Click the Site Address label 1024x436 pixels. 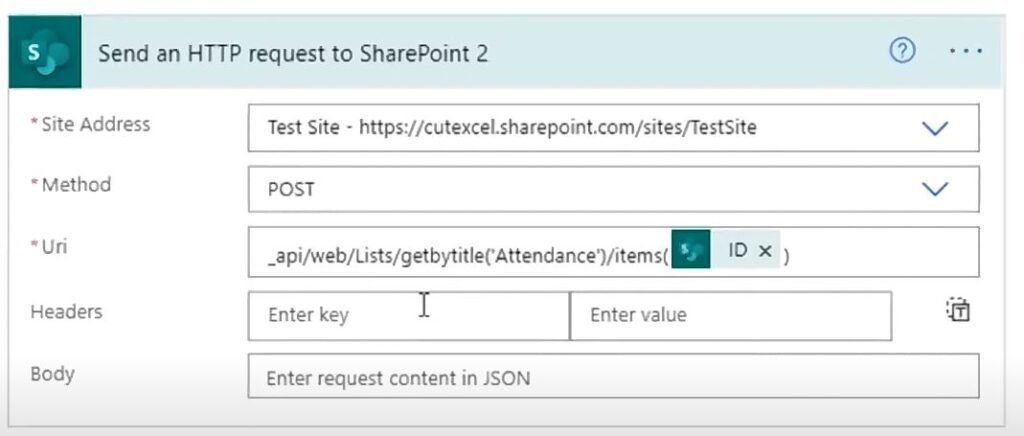[x=90, y=124]
